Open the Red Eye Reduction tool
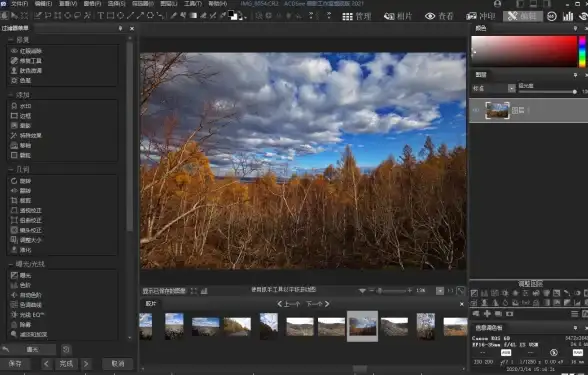The image size is (588, 375). click(26, 51)
